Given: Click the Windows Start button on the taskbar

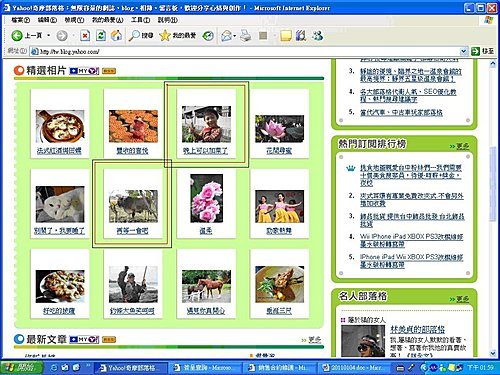Looking at the screenshot, I should coord(22,367).
